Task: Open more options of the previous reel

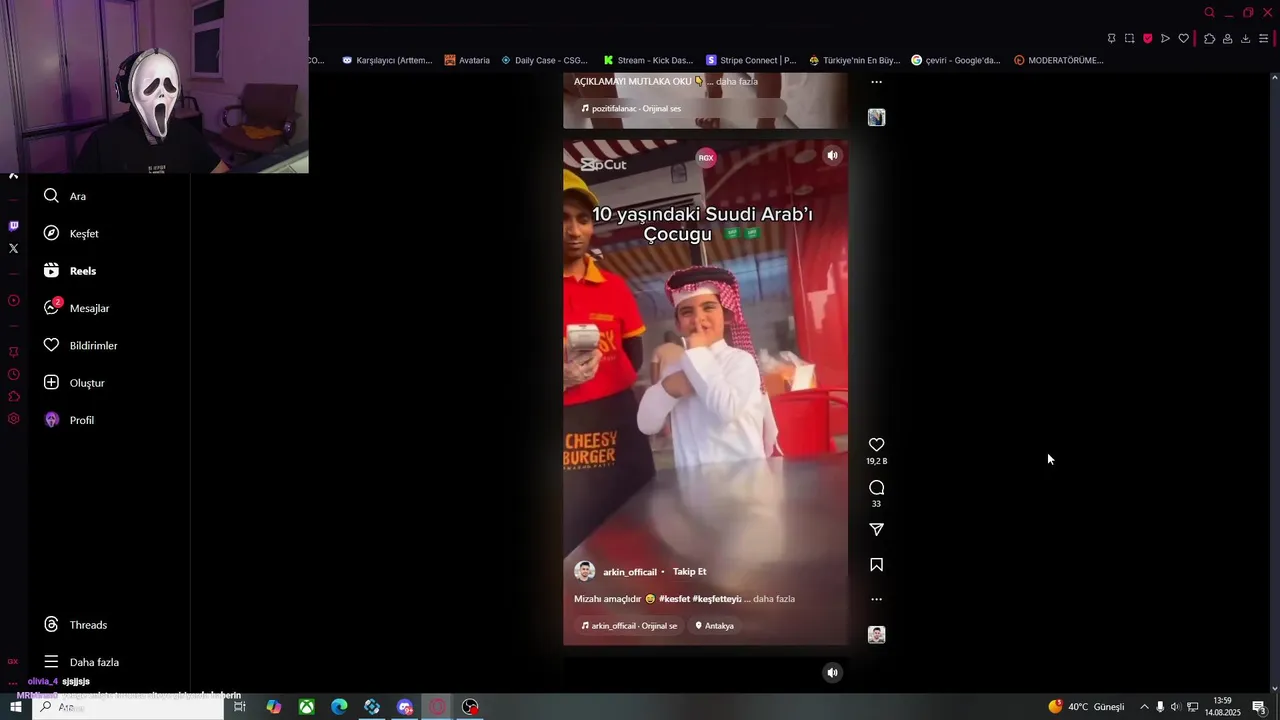Action: click(876, 82)
